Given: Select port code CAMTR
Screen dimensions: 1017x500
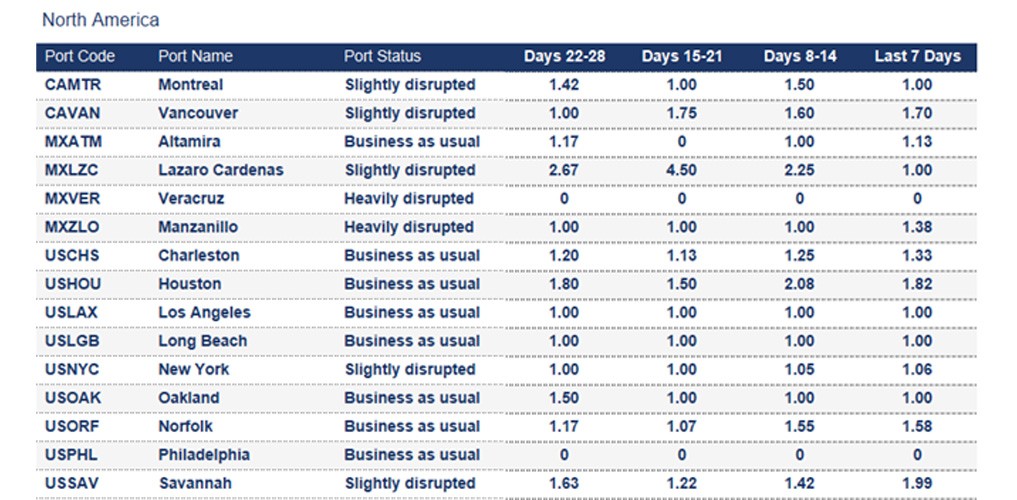Looking at the screenshot, I should coord(73,85).
